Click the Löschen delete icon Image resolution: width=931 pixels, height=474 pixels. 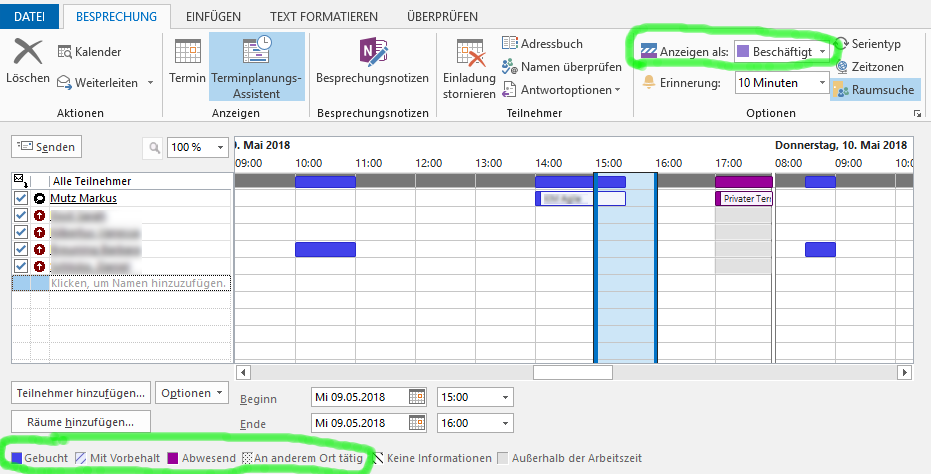click(x=27, y=53)
